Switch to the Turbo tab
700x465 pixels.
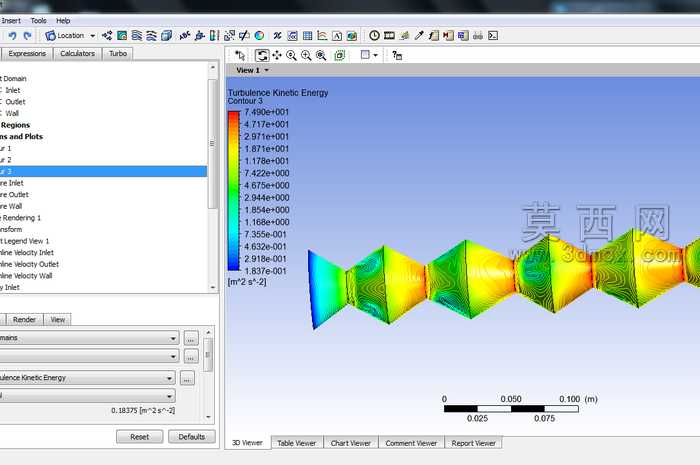click(118, 54)
